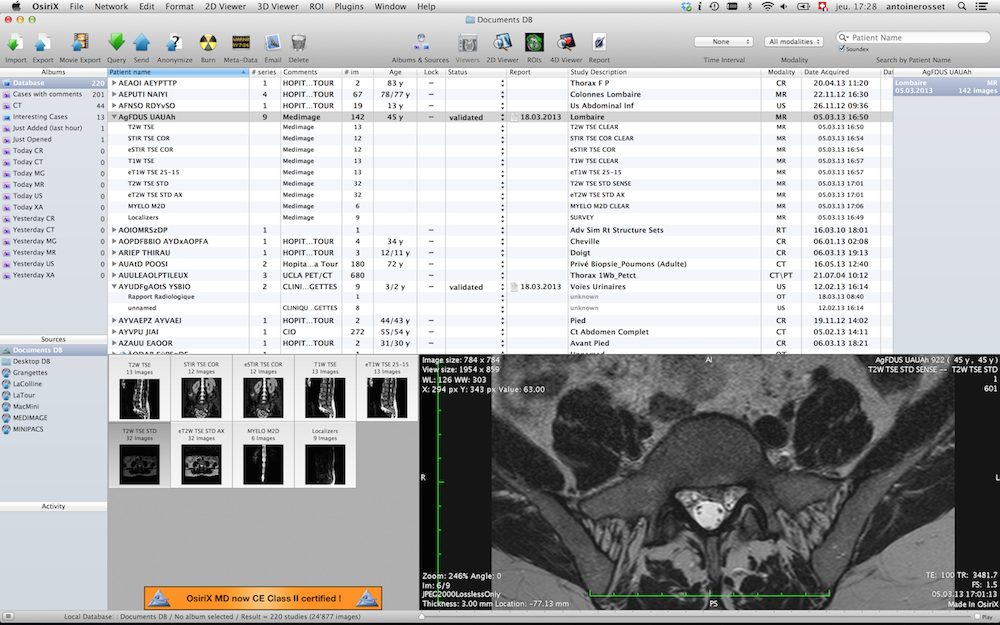Click the Burn disc icon
This screenshot has width=1000, height=625.
(x=208, y=43)
